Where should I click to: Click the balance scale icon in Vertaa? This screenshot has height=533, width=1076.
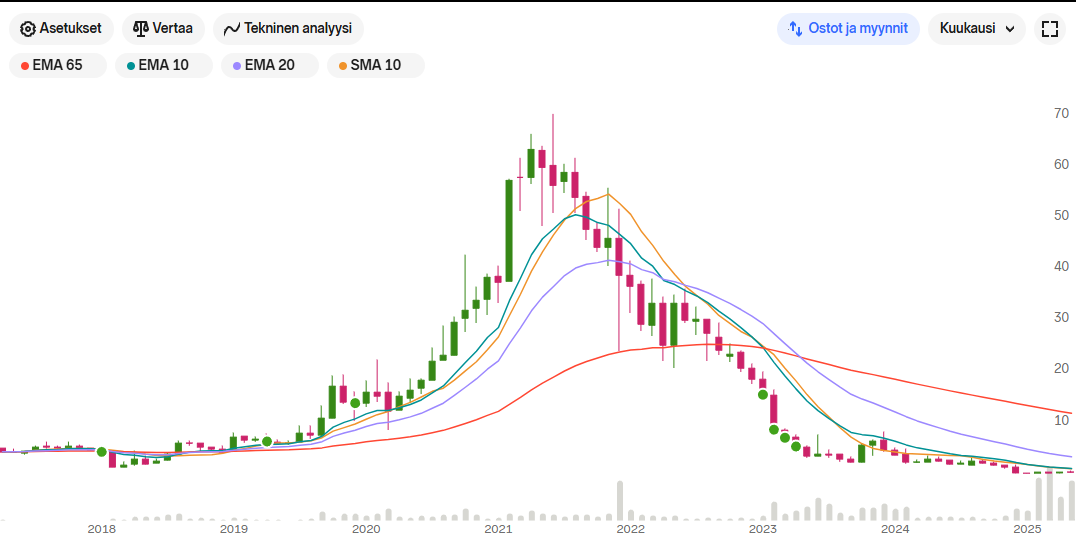coord(141,29)
